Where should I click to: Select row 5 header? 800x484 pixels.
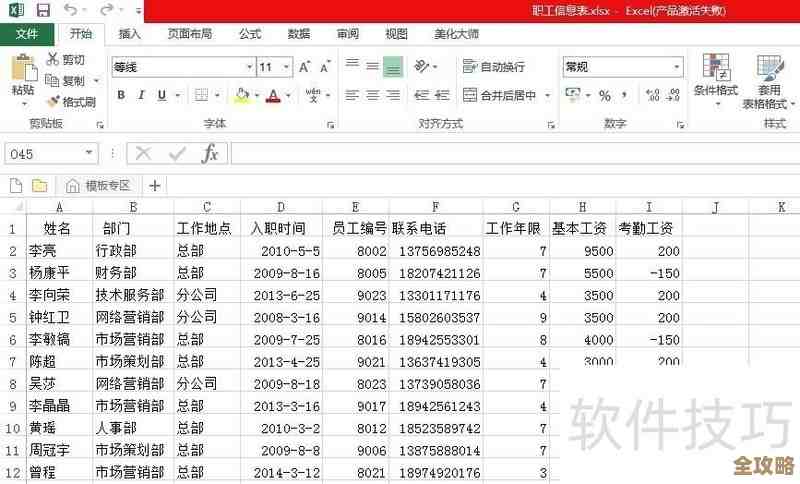13,317
